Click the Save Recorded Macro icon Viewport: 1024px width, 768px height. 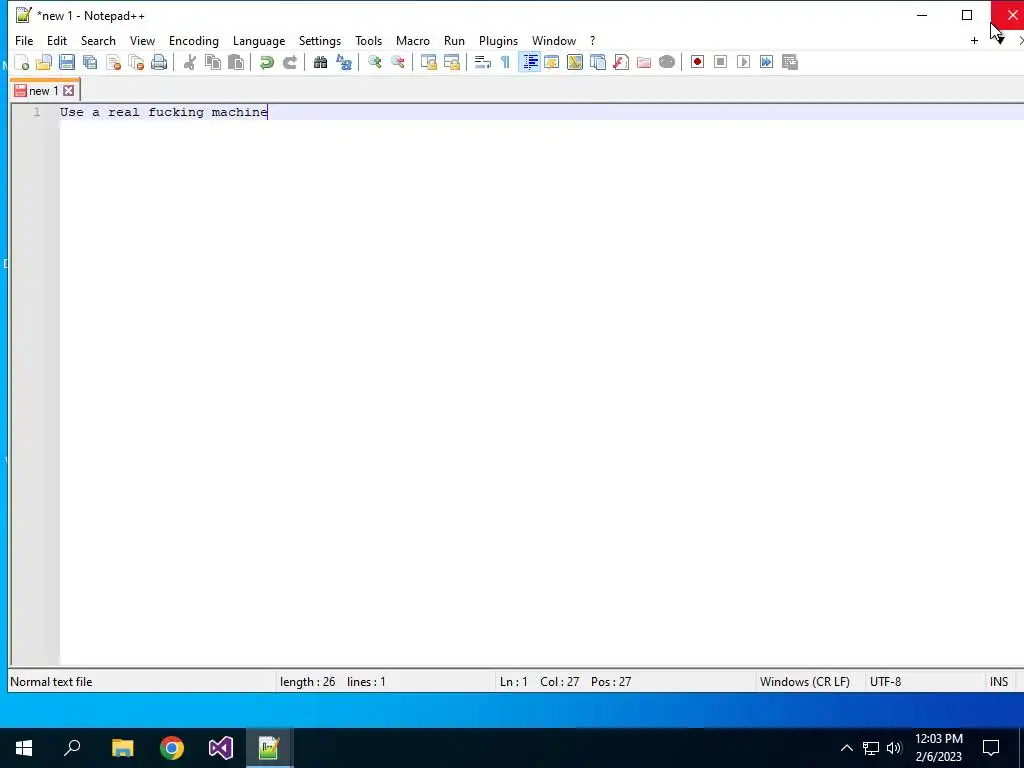[790, 62]
